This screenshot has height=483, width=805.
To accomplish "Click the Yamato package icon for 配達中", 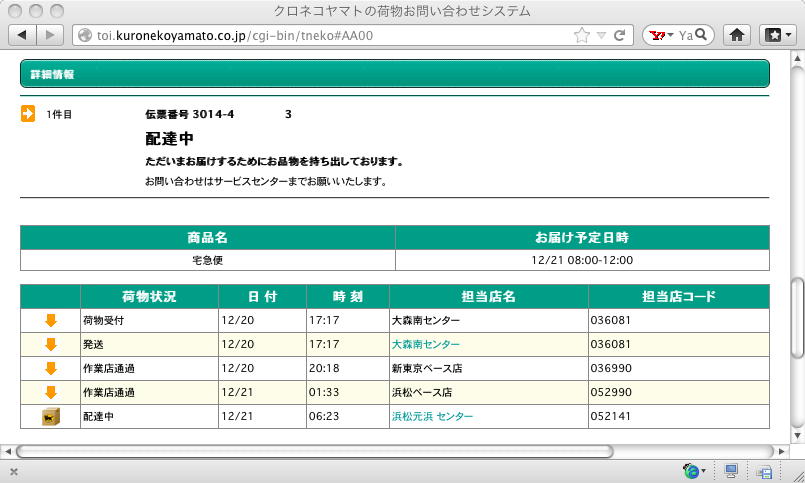I will point(50,417).
